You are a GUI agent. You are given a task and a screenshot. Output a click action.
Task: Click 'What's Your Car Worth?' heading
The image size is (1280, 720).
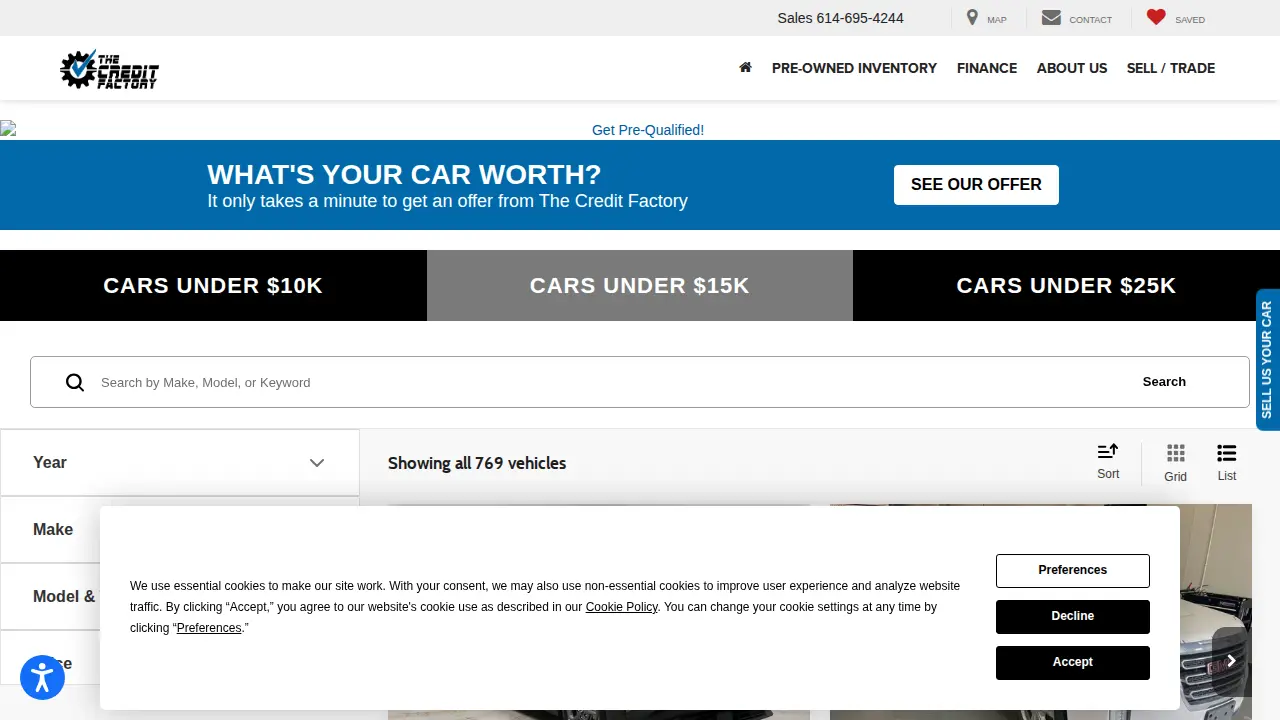point(404,174)
